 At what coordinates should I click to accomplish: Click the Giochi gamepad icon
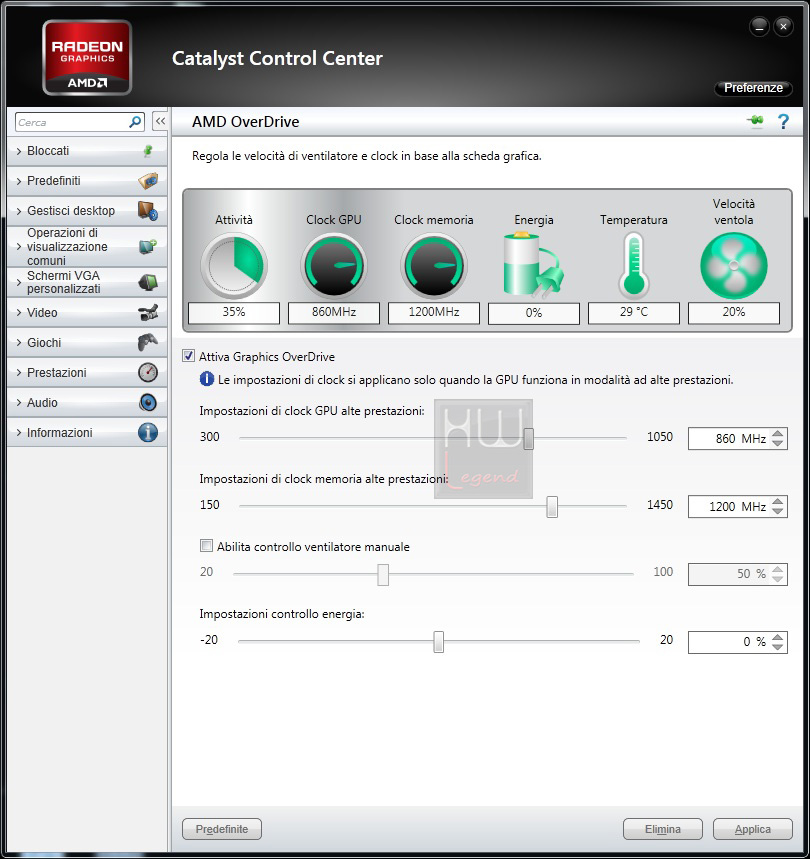click(148, 342)
